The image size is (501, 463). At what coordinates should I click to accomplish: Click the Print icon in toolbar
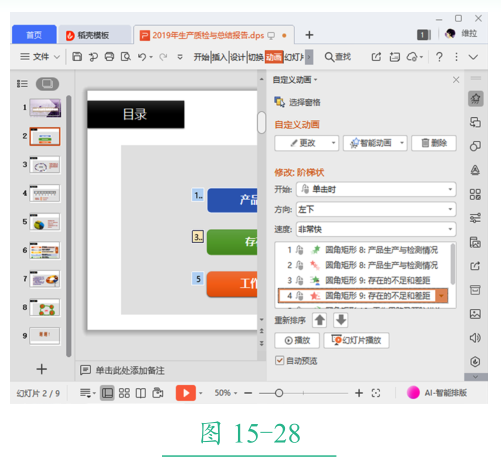point(109,57)
